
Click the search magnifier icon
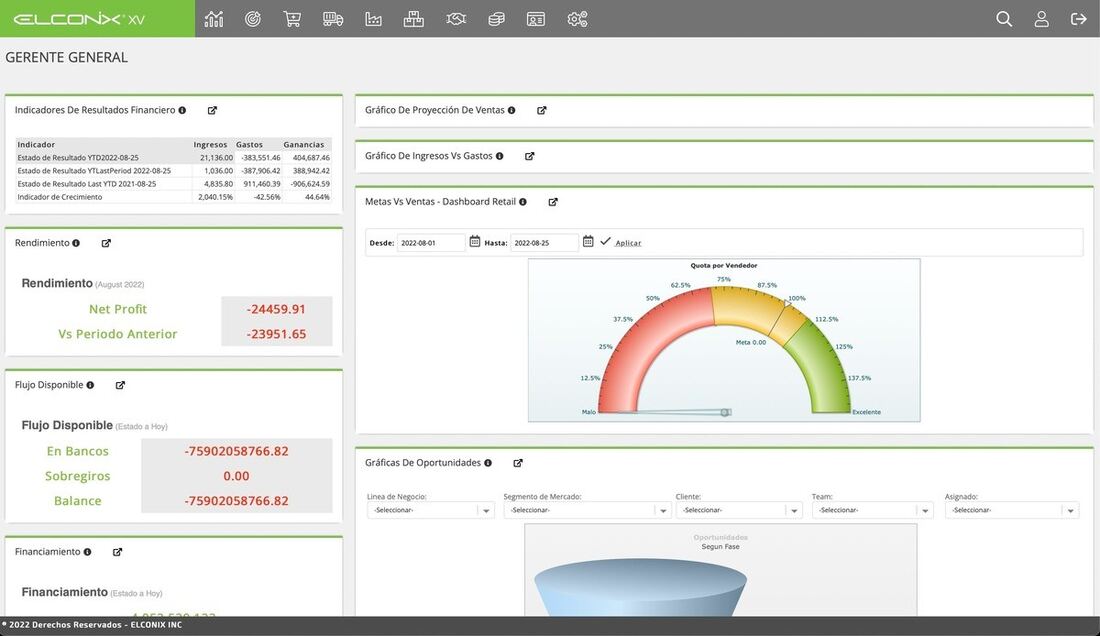[1004, 19]
